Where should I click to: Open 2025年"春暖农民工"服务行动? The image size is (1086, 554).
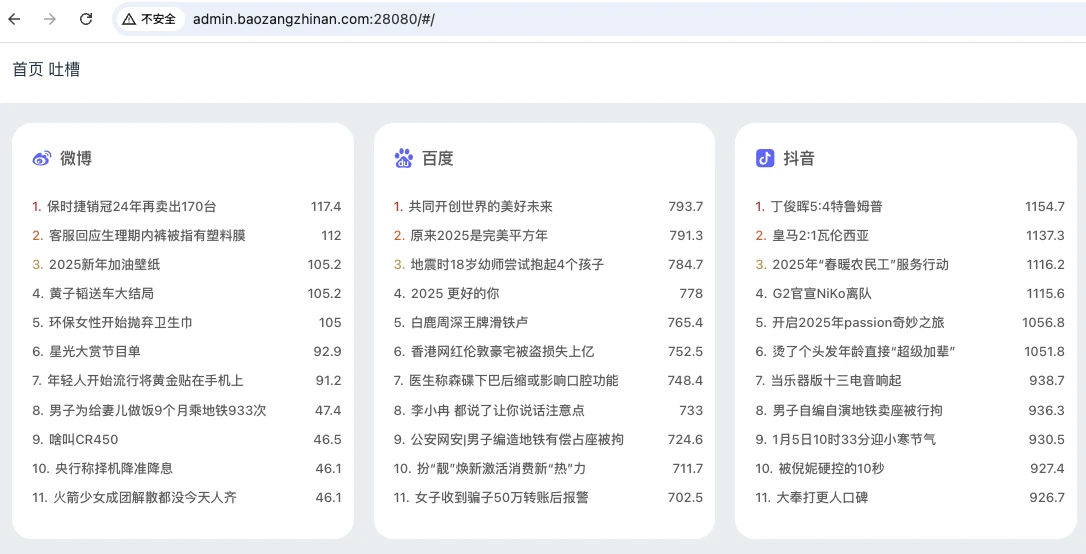click(x=860, y=265)
